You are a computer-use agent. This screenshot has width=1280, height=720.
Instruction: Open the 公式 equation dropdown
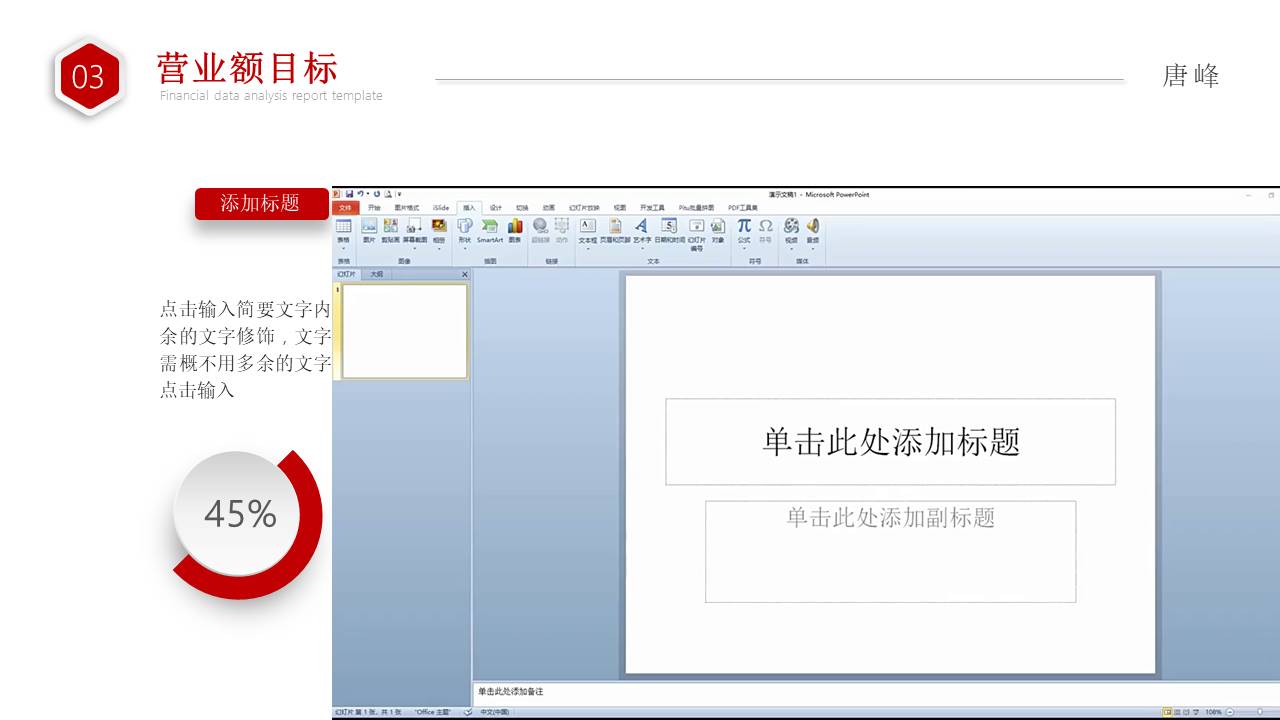click(x=744, y=246)
